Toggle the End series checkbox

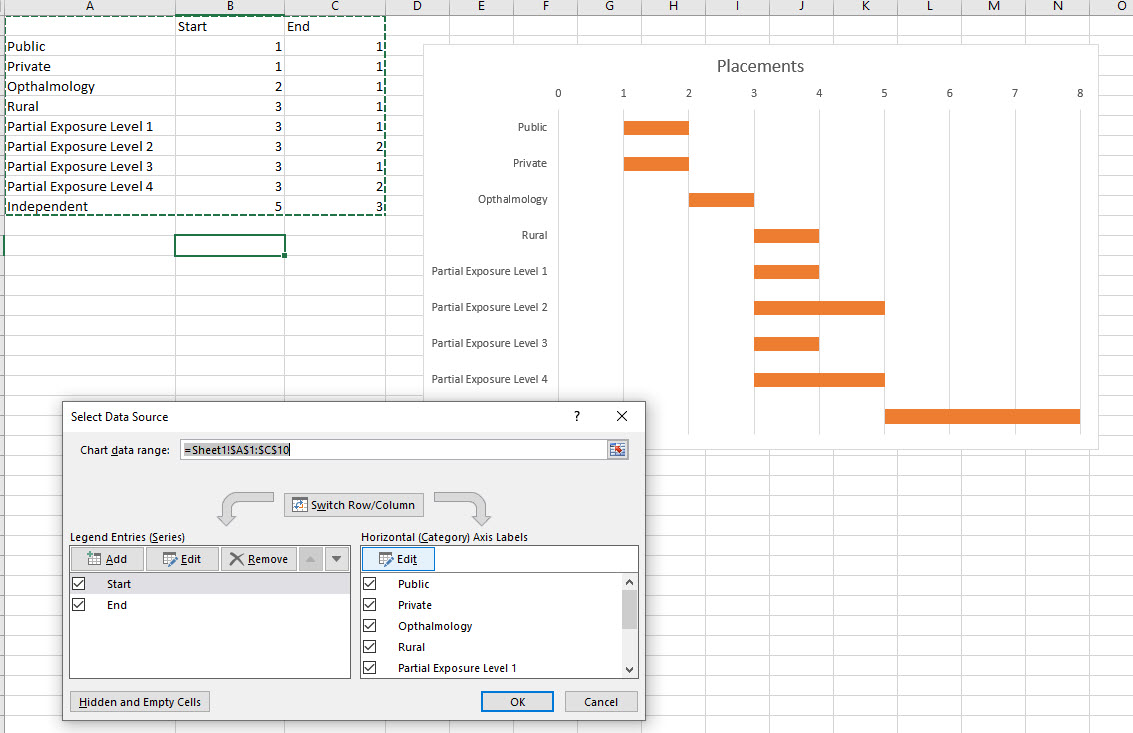point(78,604)
